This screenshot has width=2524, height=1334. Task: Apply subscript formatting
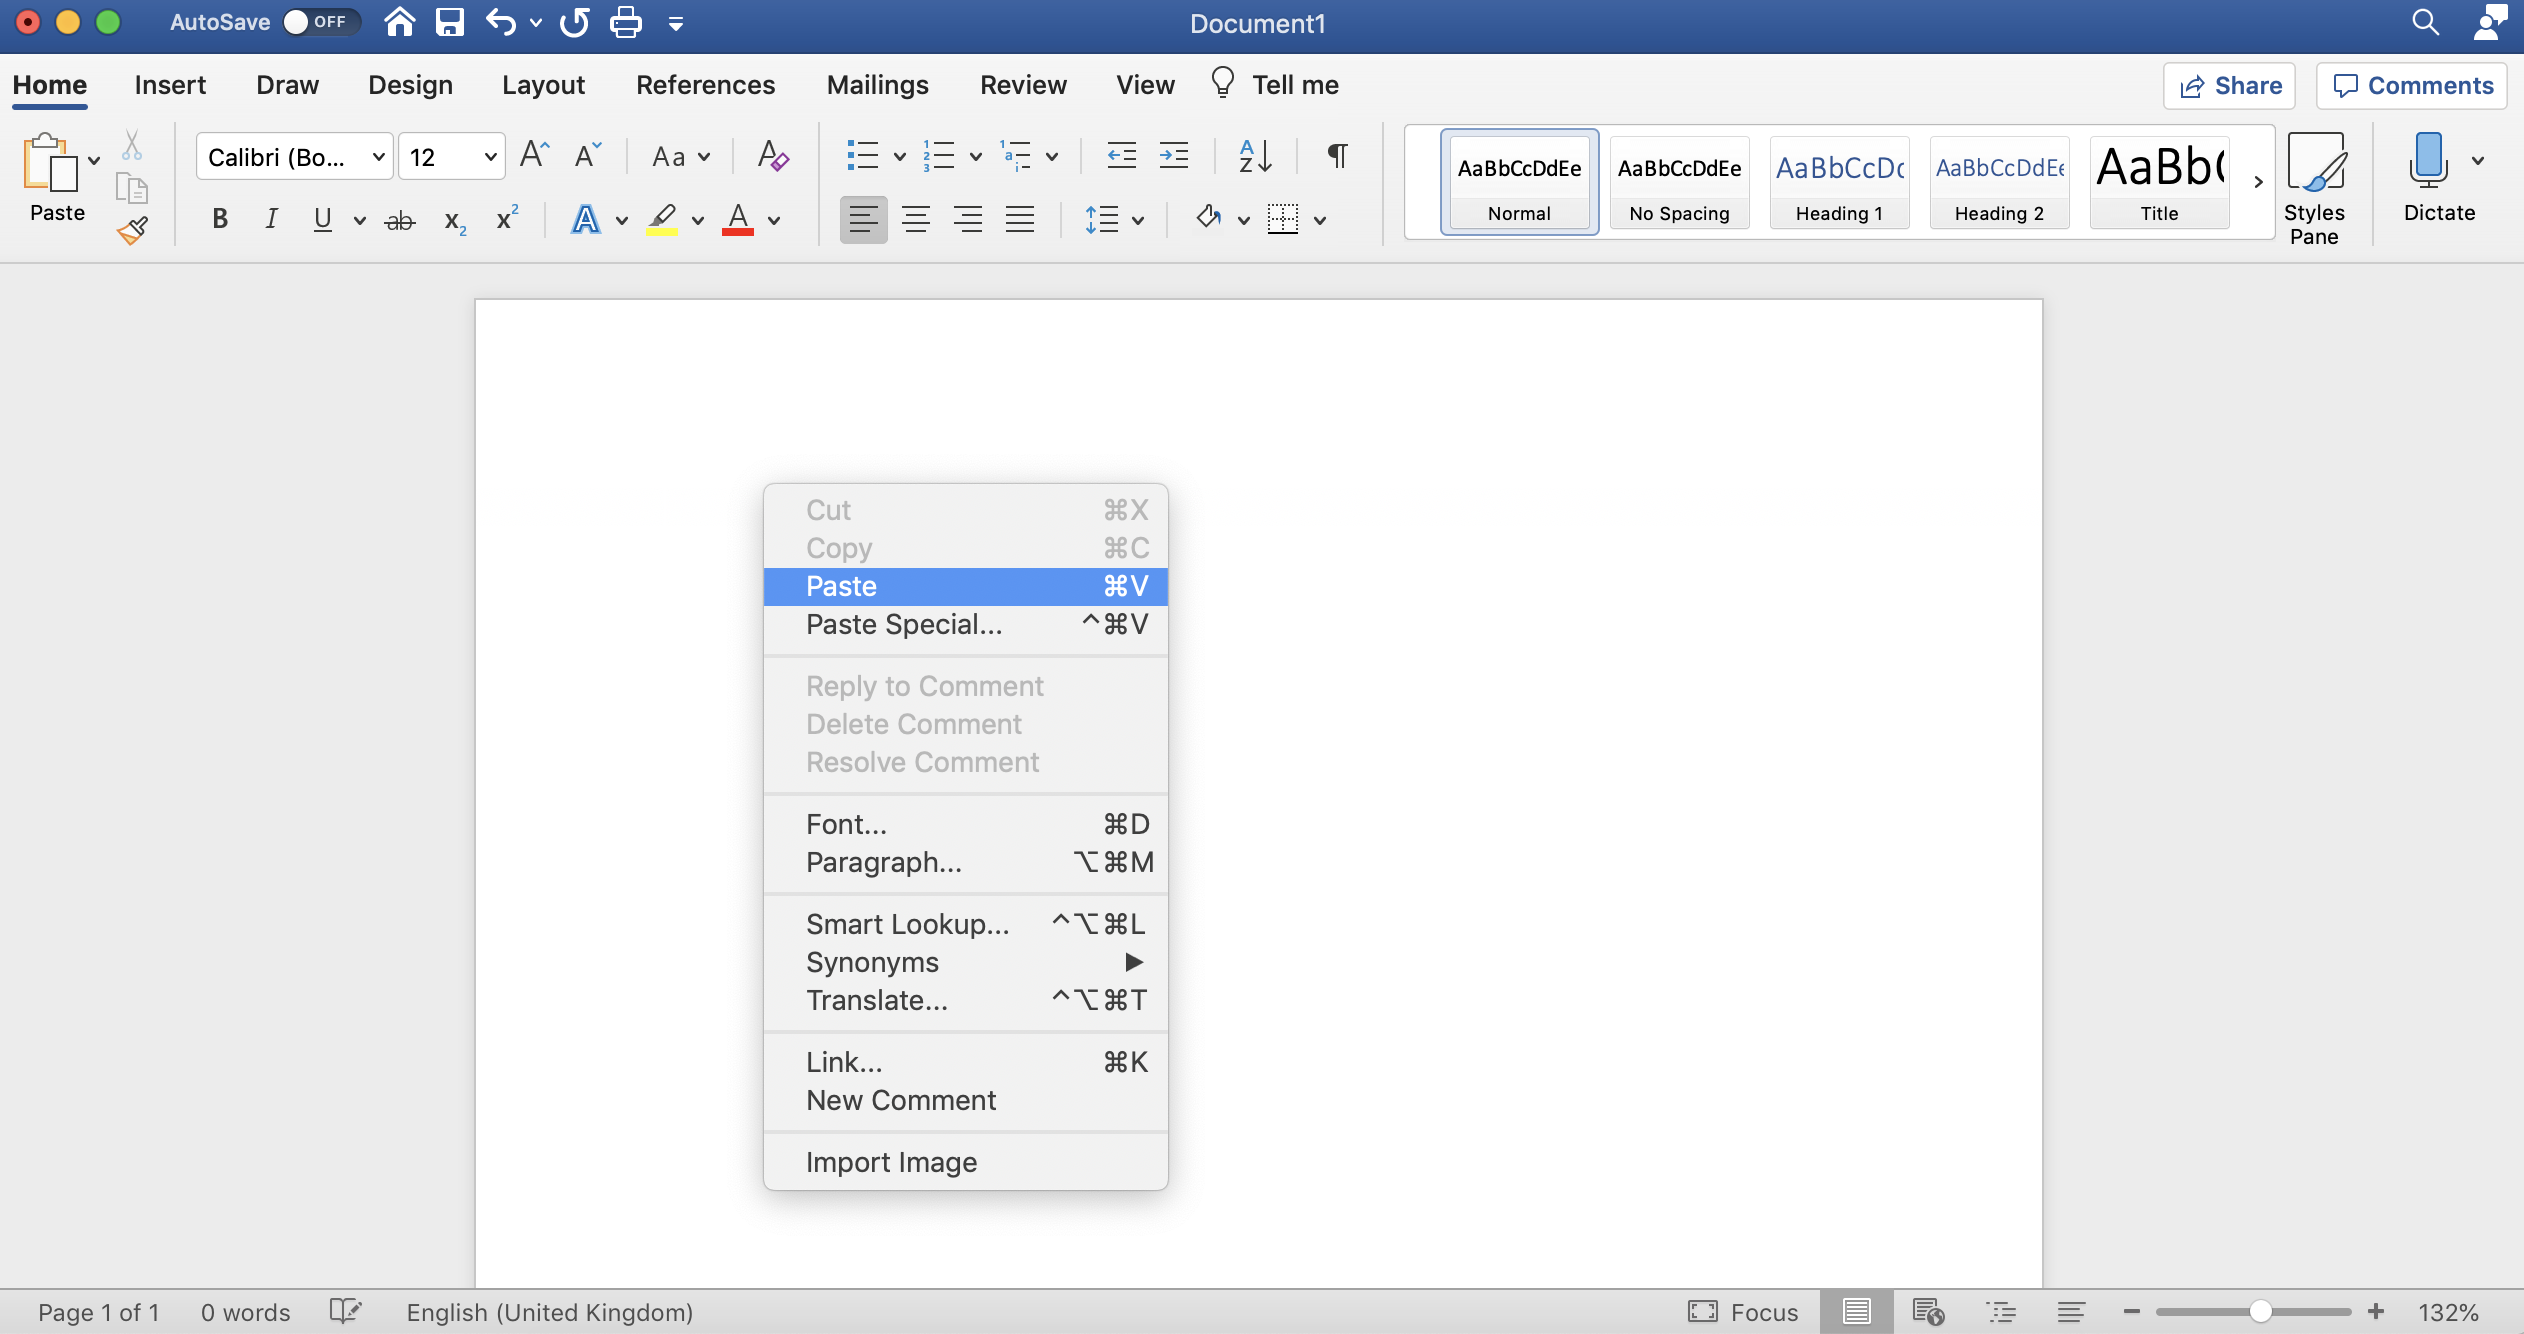click(455, 220)
